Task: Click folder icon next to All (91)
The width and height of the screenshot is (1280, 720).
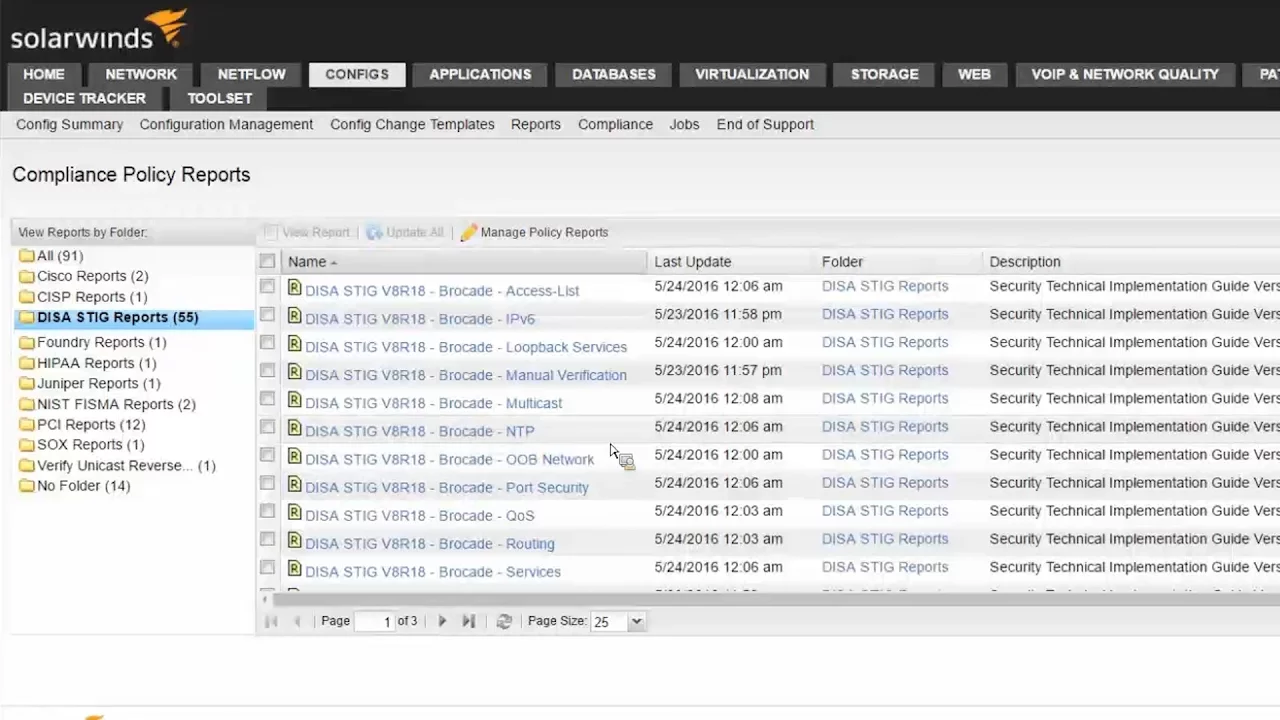Action: [x=27, y=256]
